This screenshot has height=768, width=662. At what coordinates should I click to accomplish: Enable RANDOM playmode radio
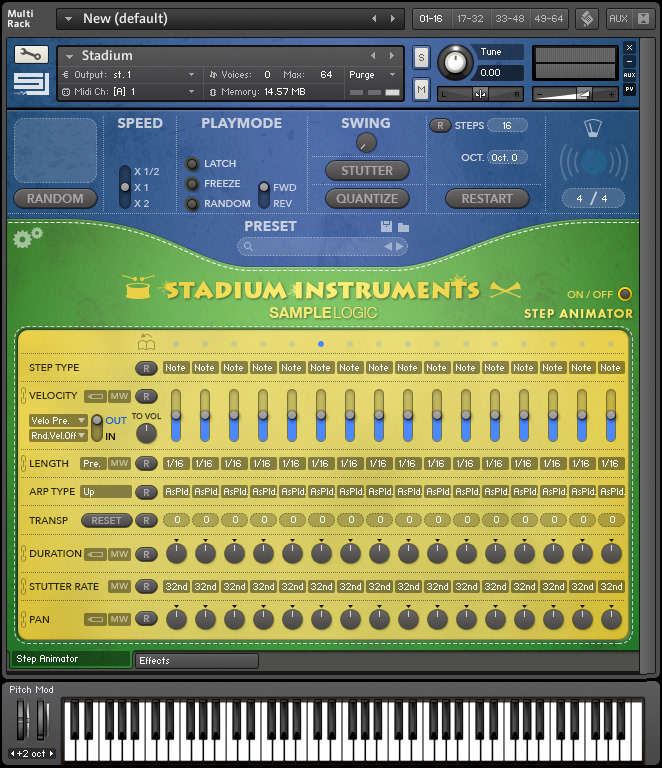(x=192, y=203)
